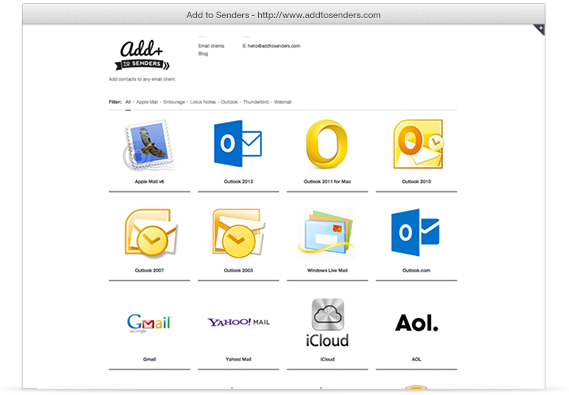569x395 pixels.
Task: Click the Aol. logo
Action: click(x=417, y=322)
